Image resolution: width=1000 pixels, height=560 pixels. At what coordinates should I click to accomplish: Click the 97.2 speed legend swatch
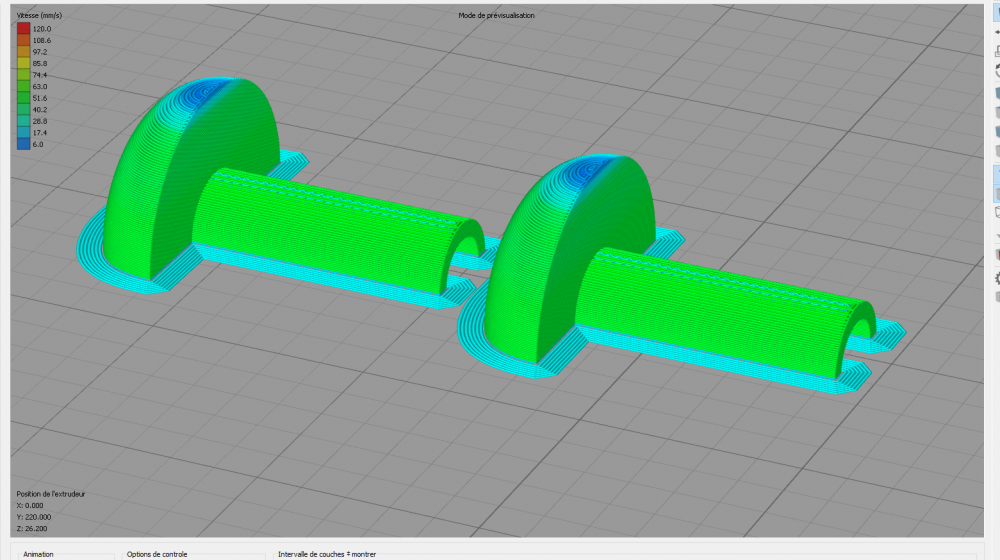click(x=24, y=51)
